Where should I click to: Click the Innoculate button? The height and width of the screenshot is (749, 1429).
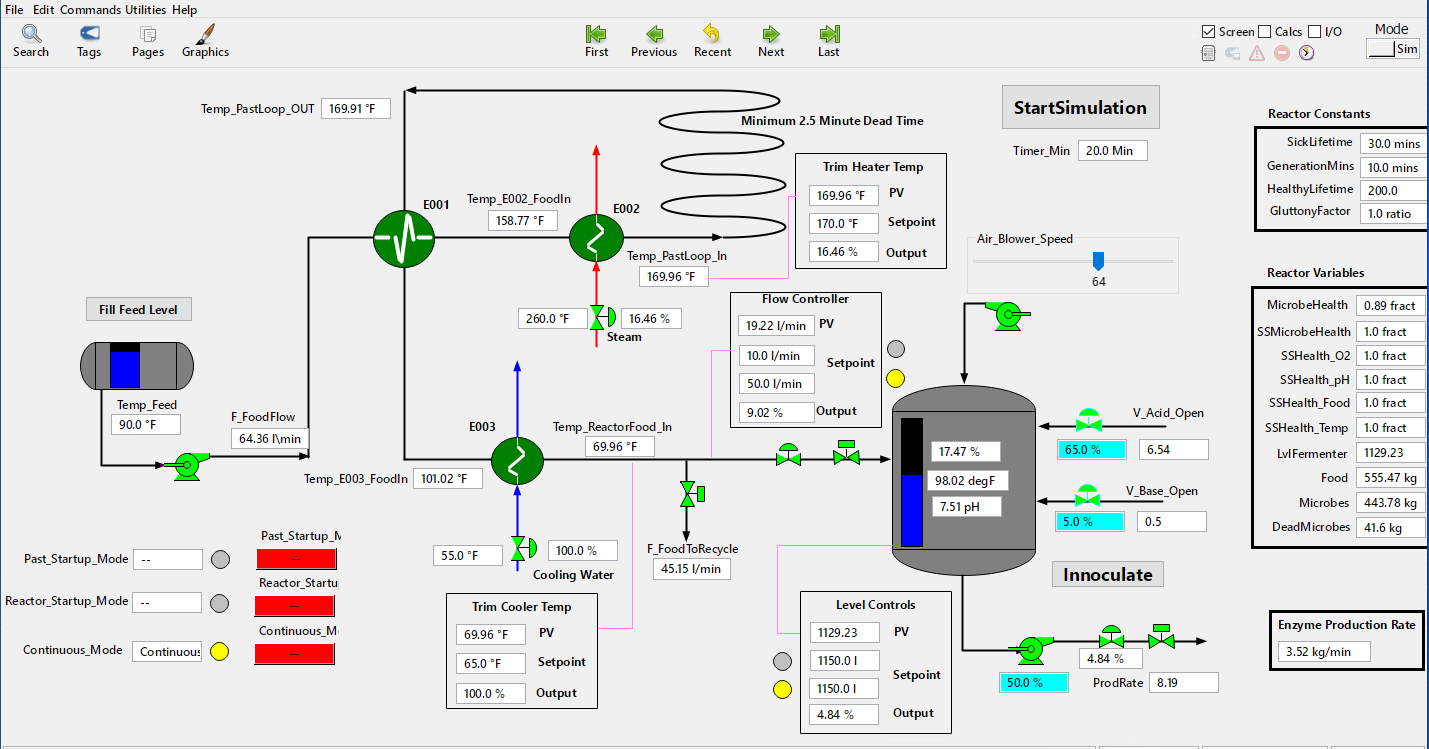tap(1108, 575)
